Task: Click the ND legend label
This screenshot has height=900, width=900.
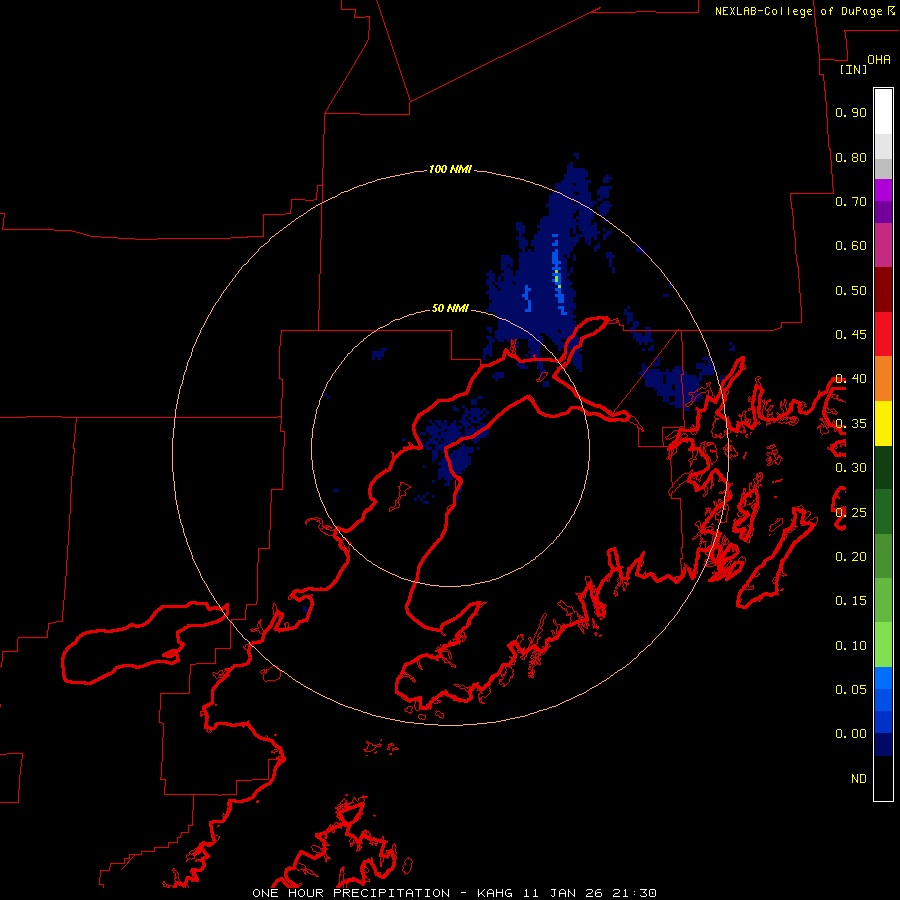Action: (x=859, y=779)
